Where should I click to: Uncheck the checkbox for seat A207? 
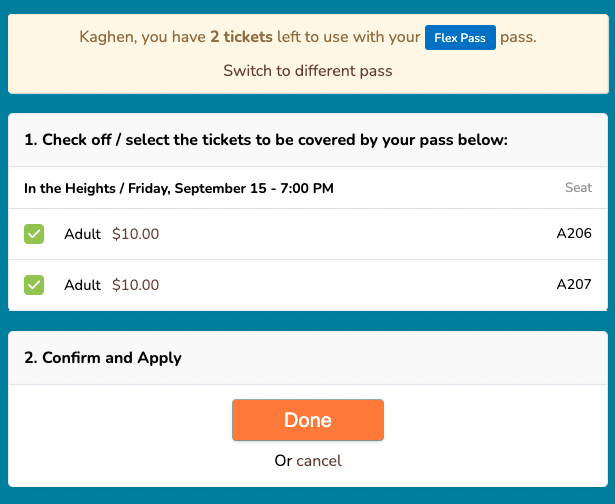[x=34, y=285]
